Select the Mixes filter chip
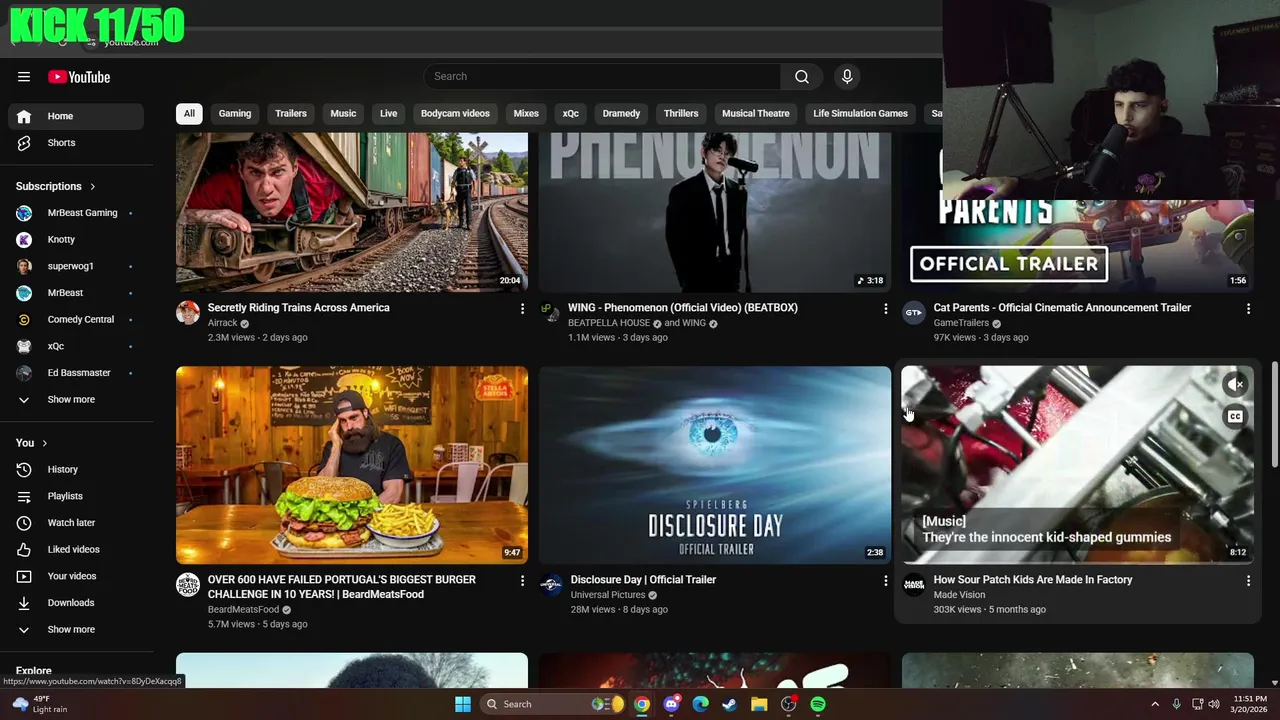Image resolution: width=1280 pixels, height=720 pixels. click(x=526, y=113)
